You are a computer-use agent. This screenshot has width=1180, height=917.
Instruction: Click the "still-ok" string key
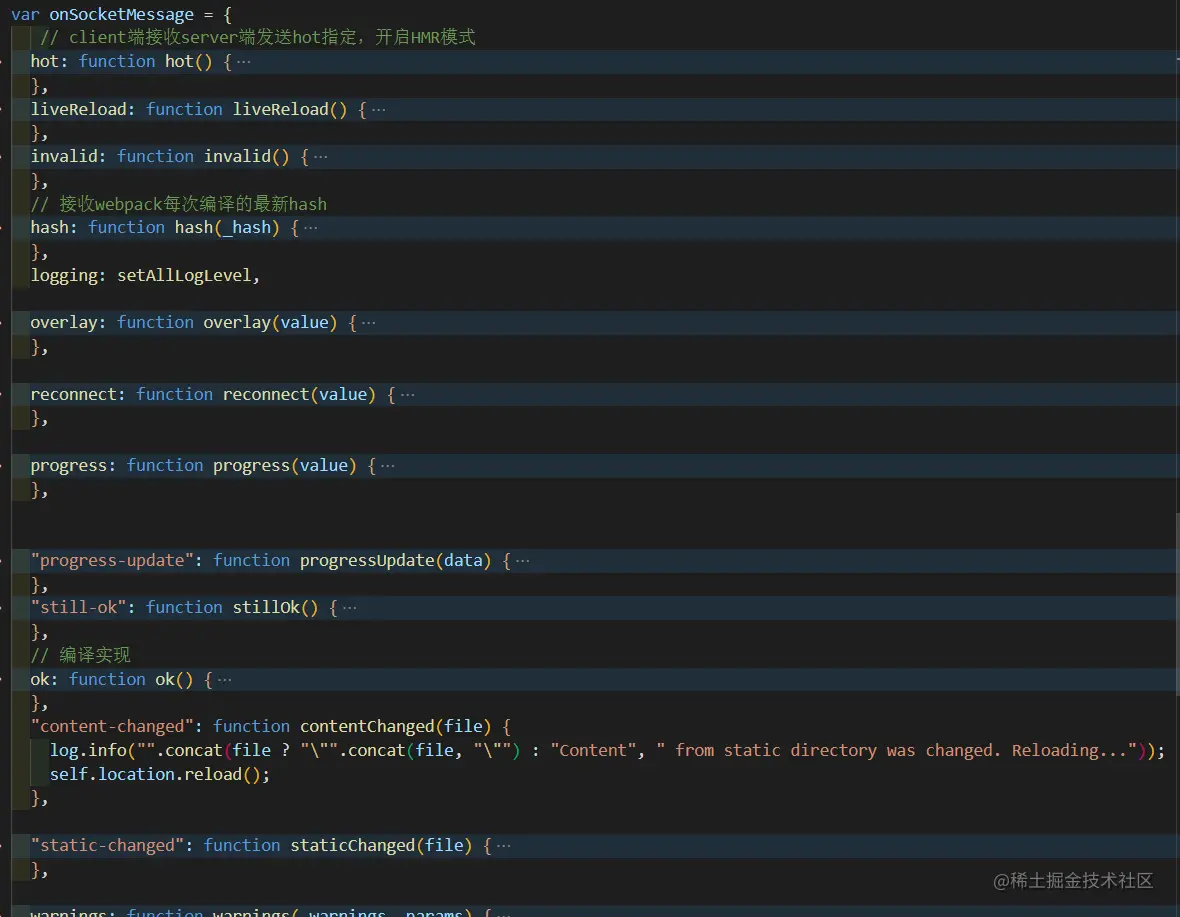coord(78,607)
